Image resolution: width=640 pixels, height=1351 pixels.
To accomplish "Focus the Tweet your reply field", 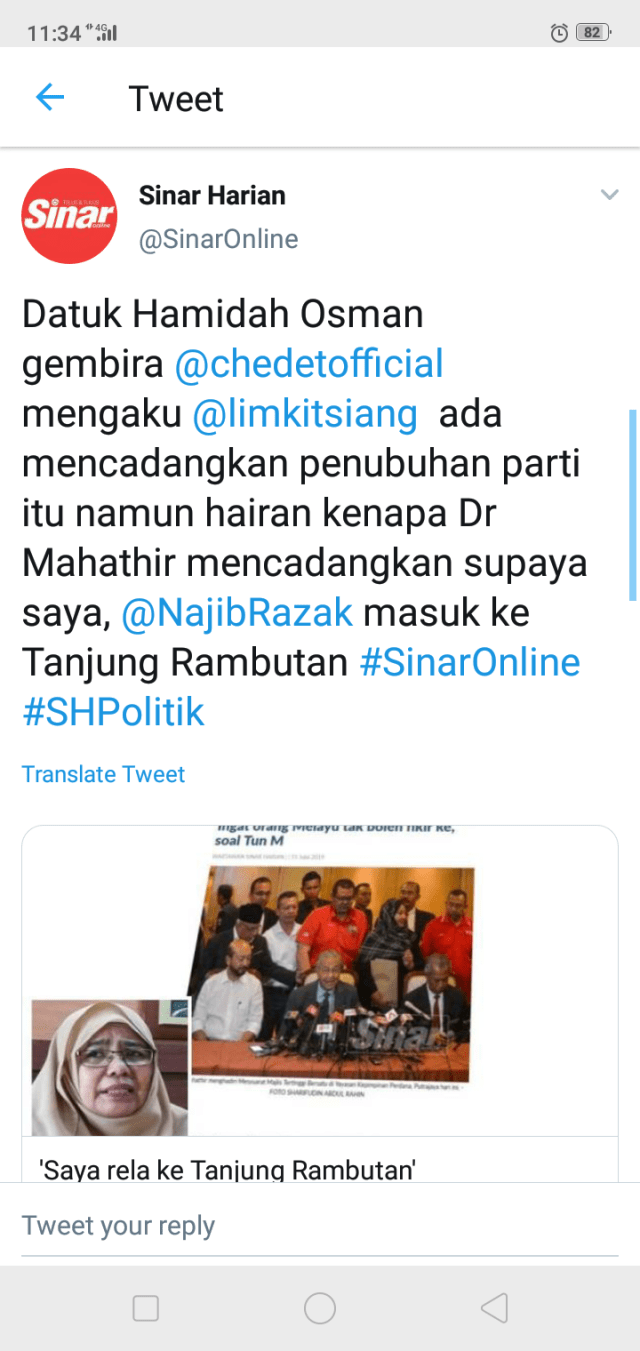I will point(320,1226).
